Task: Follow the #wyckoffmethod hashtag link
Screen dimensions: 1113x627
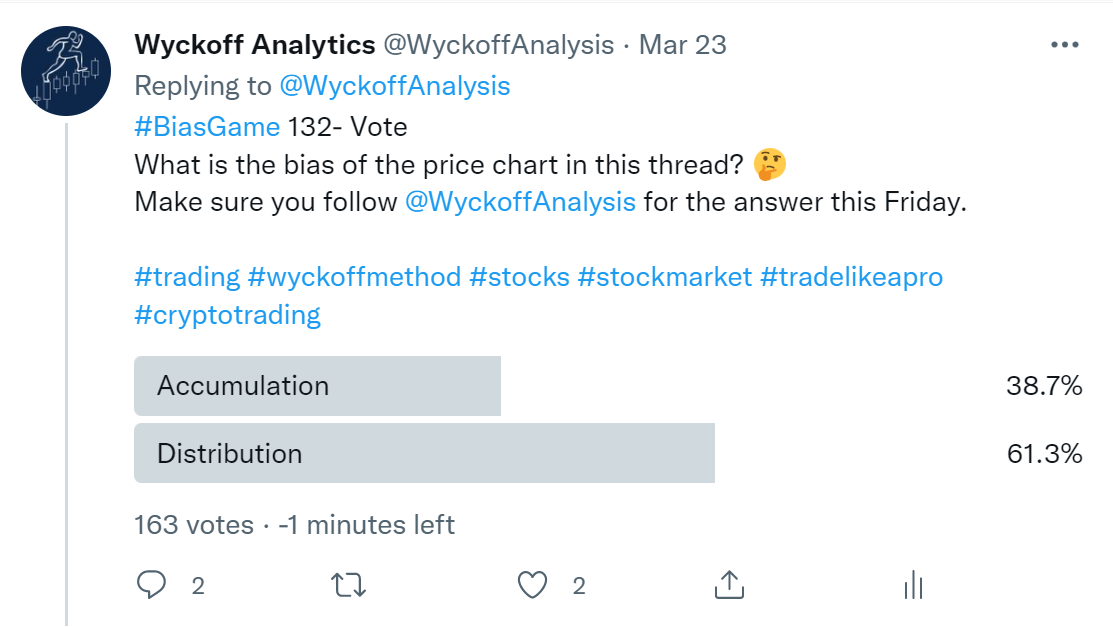Action: pyautogui.click(x=354, y=277)
